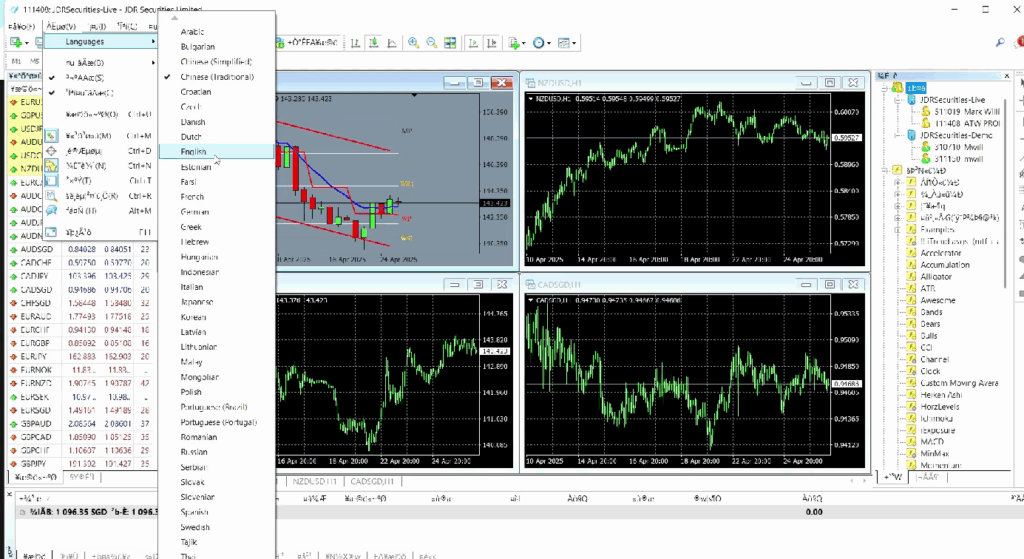Click the Alt+M chat bubbles icon
This screenshot has height=559, width=1024.
coord(52,211)
